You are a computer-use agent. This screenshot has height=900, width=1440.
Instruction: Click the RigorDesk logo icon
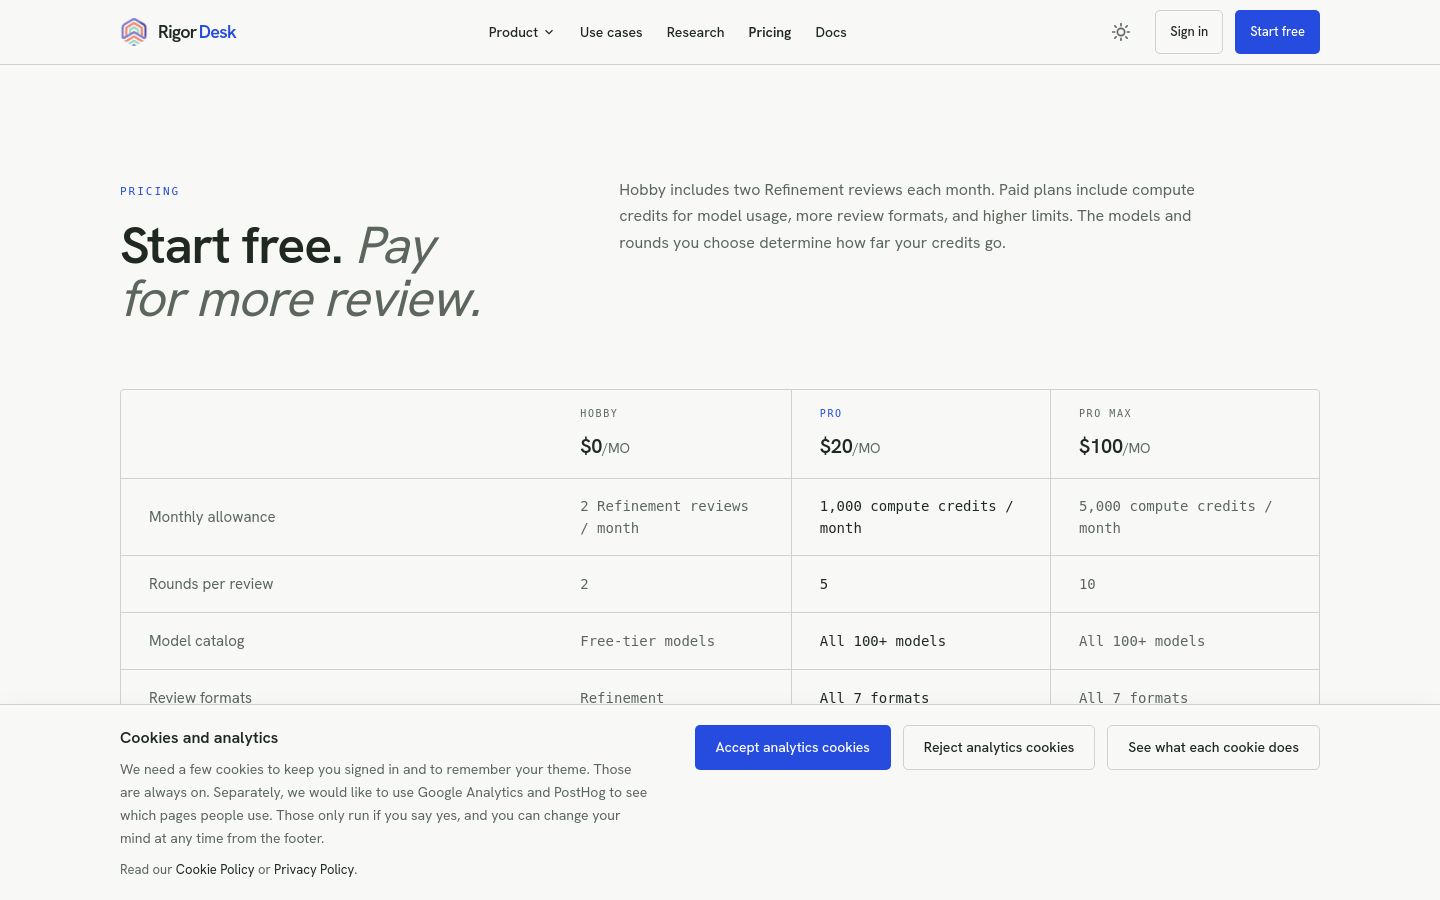click(134, 32)
